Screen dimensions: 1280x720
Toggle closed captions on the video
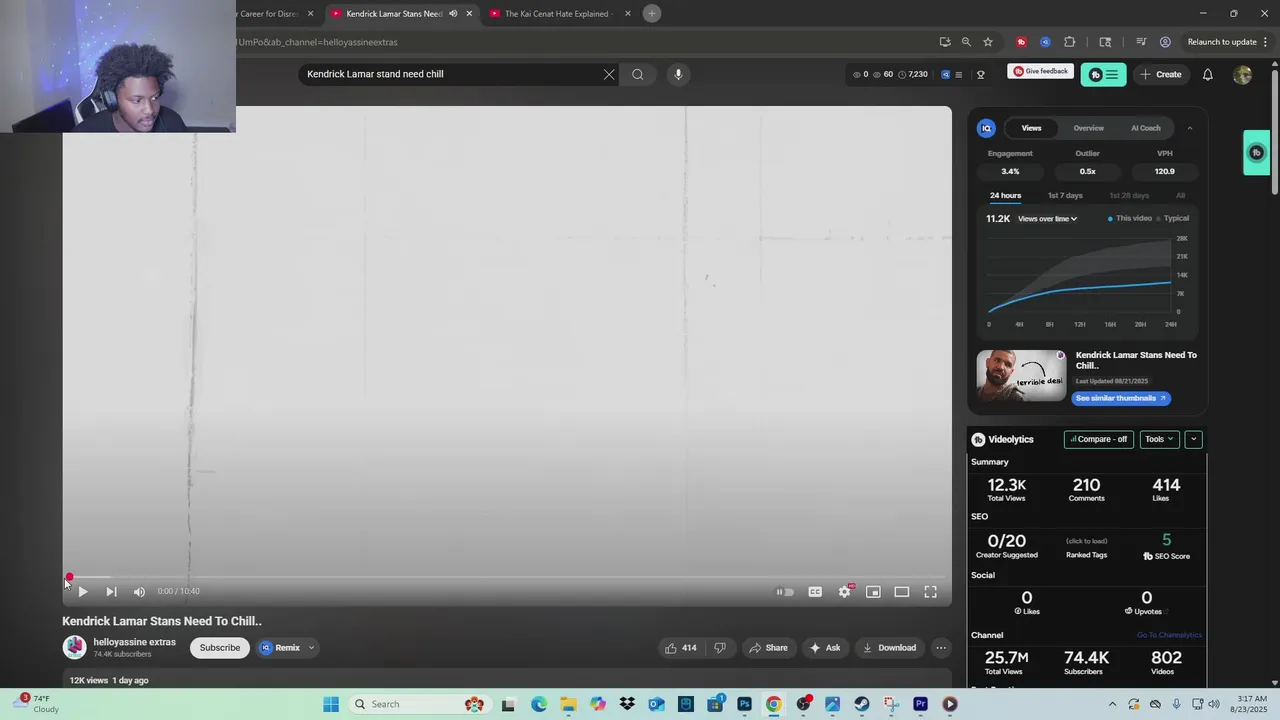pos(815,592)
